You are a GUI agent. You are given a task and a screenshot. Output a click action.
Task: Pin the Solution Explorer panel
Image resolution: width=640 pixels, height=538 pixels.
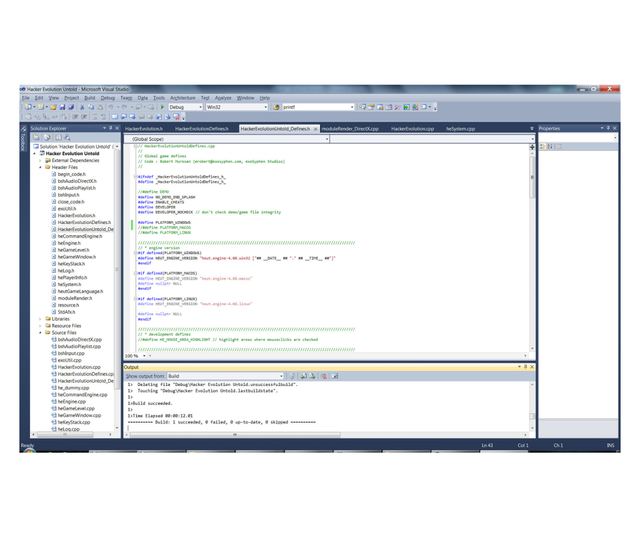pyautogui.click(x=111, y=128)
